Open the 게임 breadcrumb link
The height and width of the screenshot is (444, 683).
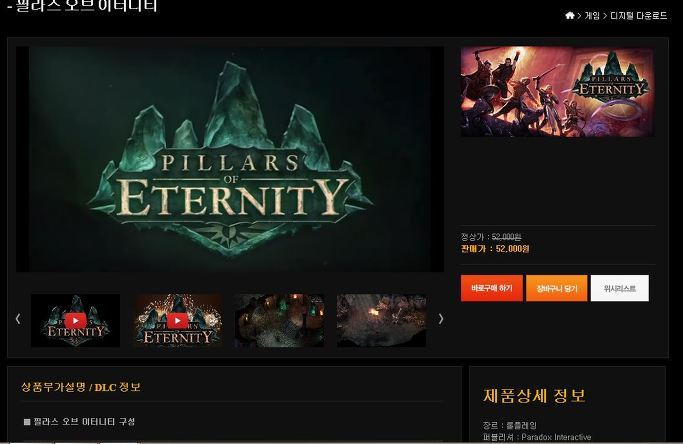coord(592,16)
